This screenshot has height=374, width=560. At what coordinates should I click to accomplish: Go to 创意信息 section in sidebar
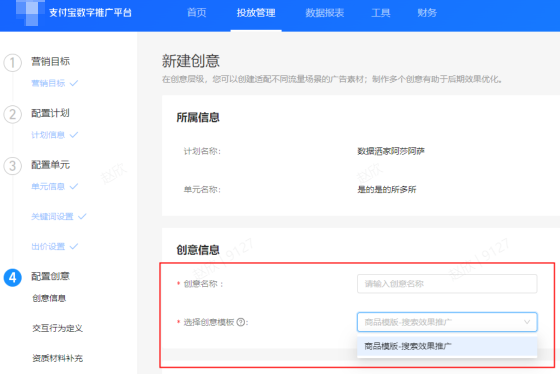49,298
